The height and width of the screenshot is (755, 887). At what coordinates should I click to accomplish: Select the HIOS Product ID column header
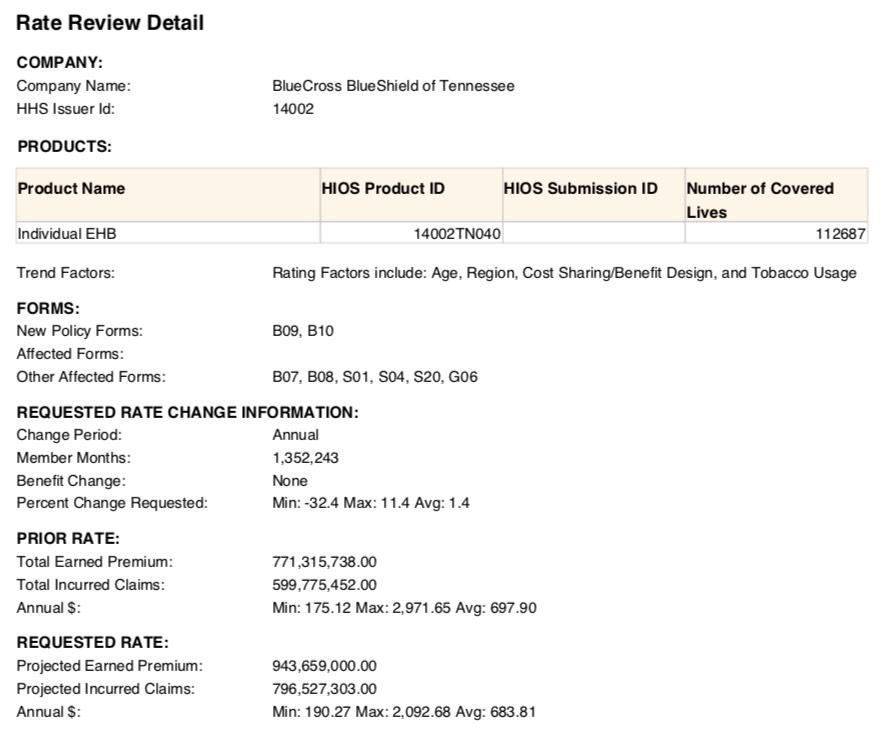point(383,189)
